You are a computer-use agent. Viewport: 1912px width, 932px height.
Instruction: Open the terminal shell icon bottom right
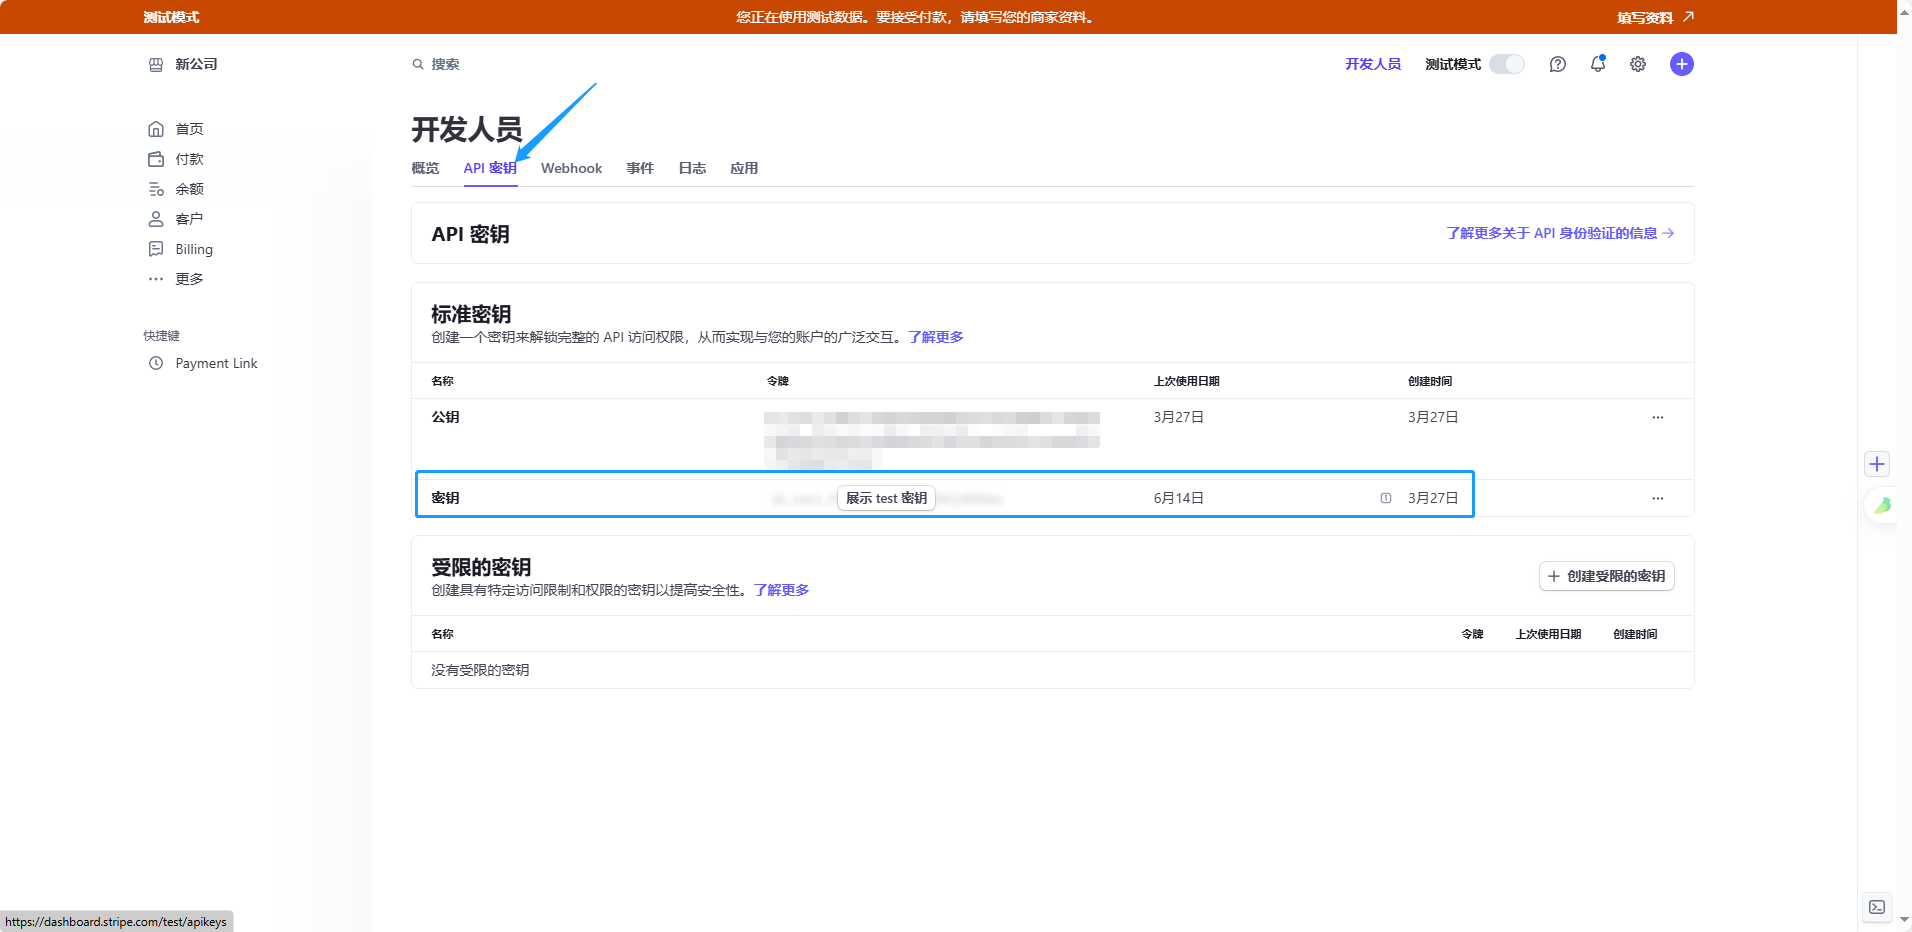pos(1877,907)
